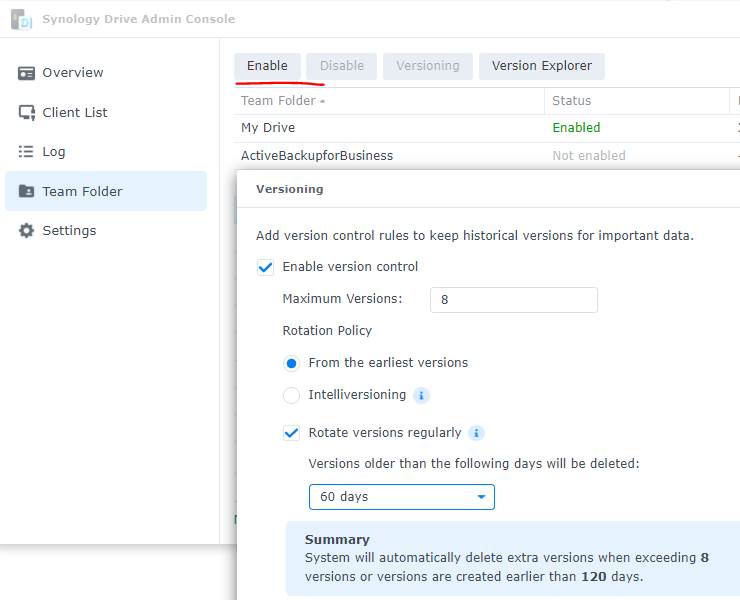Click the Enable button
The width and height of the screenshot is (740, 600).
pyautogui.click(x=267, y=66)
